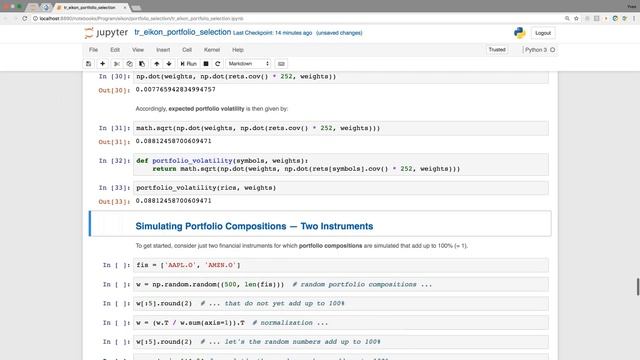Open the Kernel menu
Screen dimensions: 640x360
[212, 50]
